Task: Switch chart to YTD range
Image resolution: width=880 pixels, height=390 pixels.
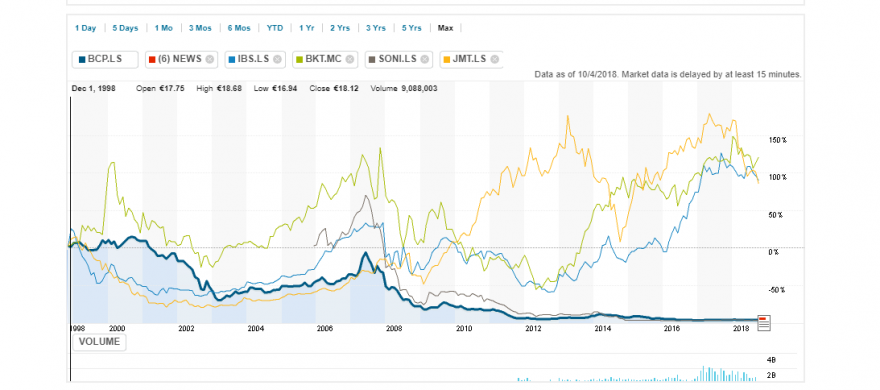Action: coord(275,28)
